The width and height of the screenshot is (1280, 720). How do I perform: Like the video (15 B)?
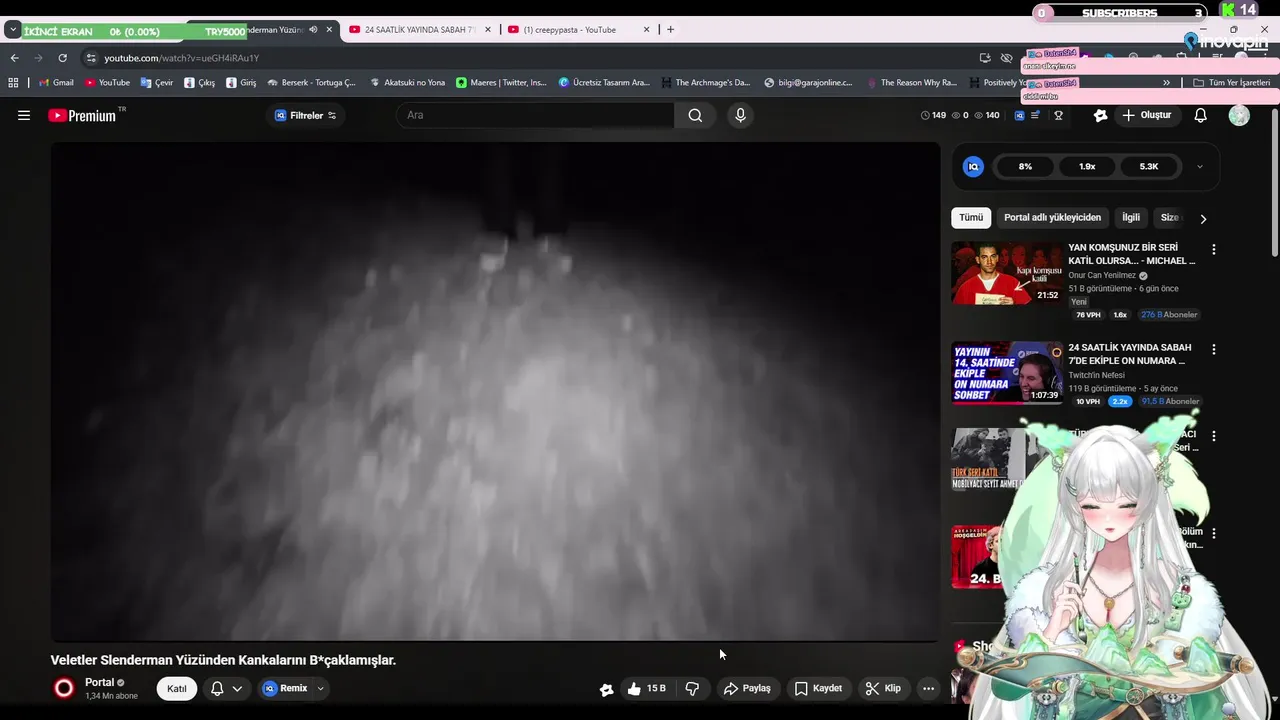646,688
